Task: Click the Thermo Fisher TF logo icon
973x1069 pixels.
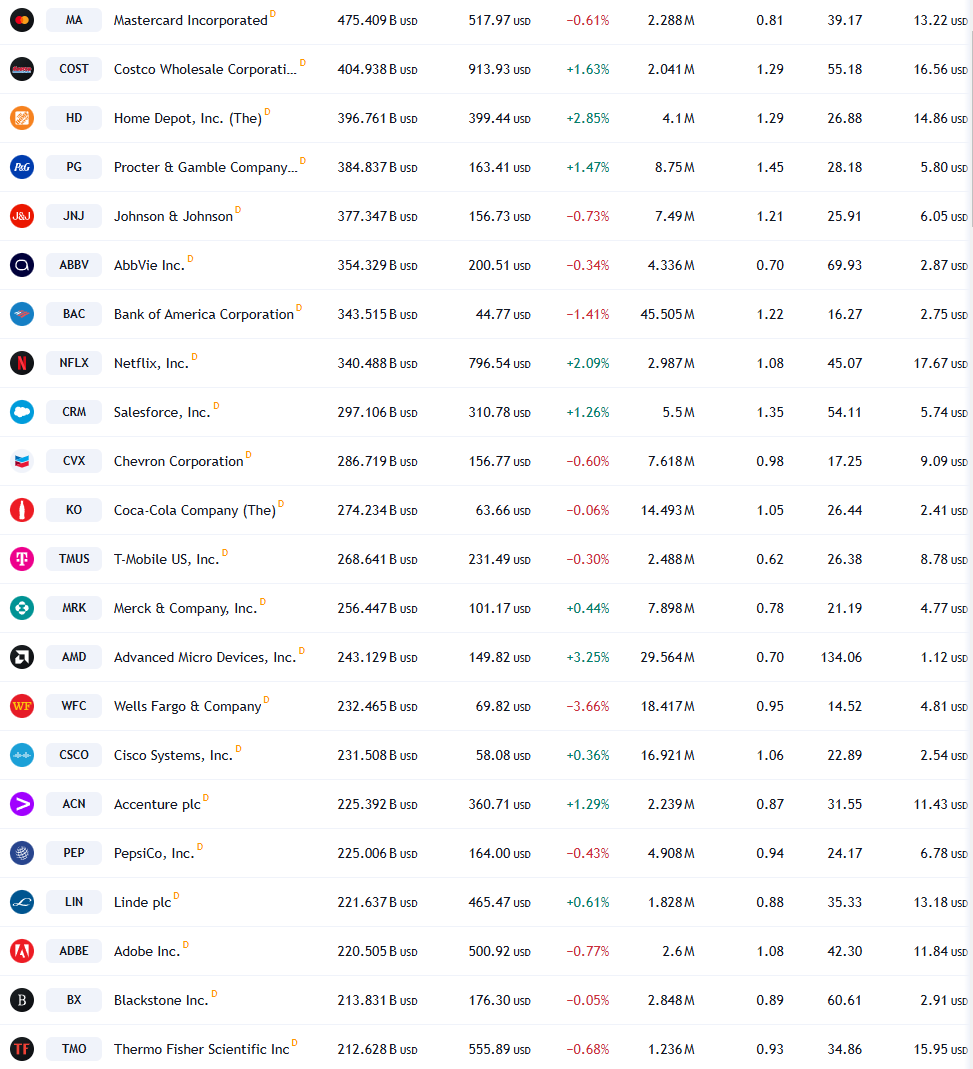Action: 22,1049
